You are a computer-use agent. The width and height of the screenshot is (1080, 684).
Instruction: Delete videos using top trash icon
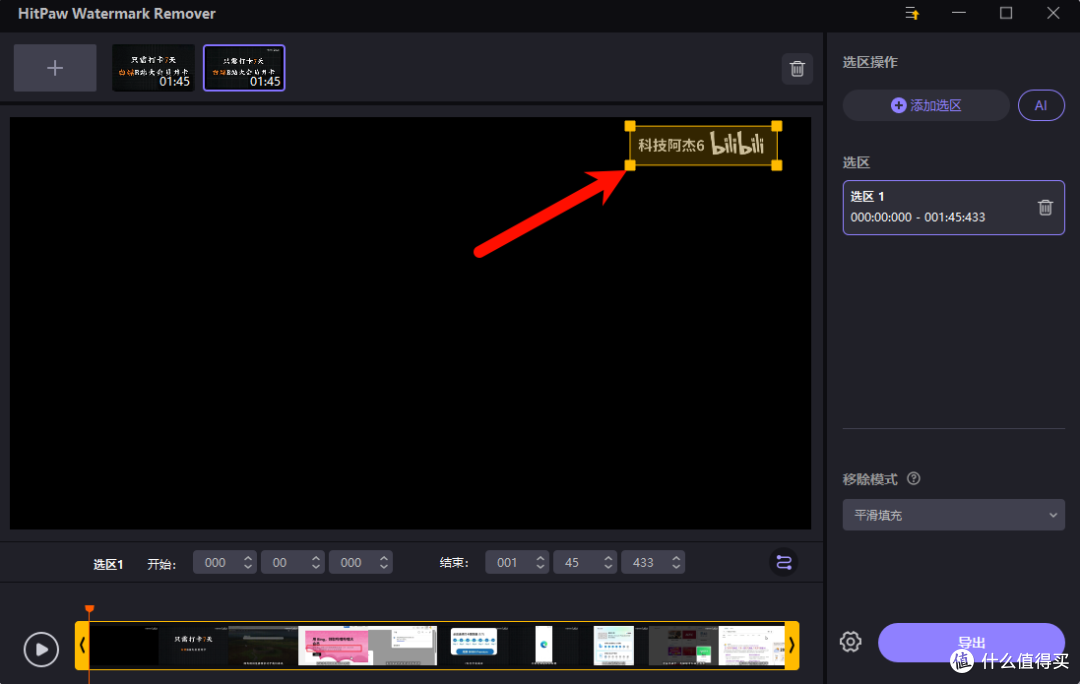tap(797, 69)
